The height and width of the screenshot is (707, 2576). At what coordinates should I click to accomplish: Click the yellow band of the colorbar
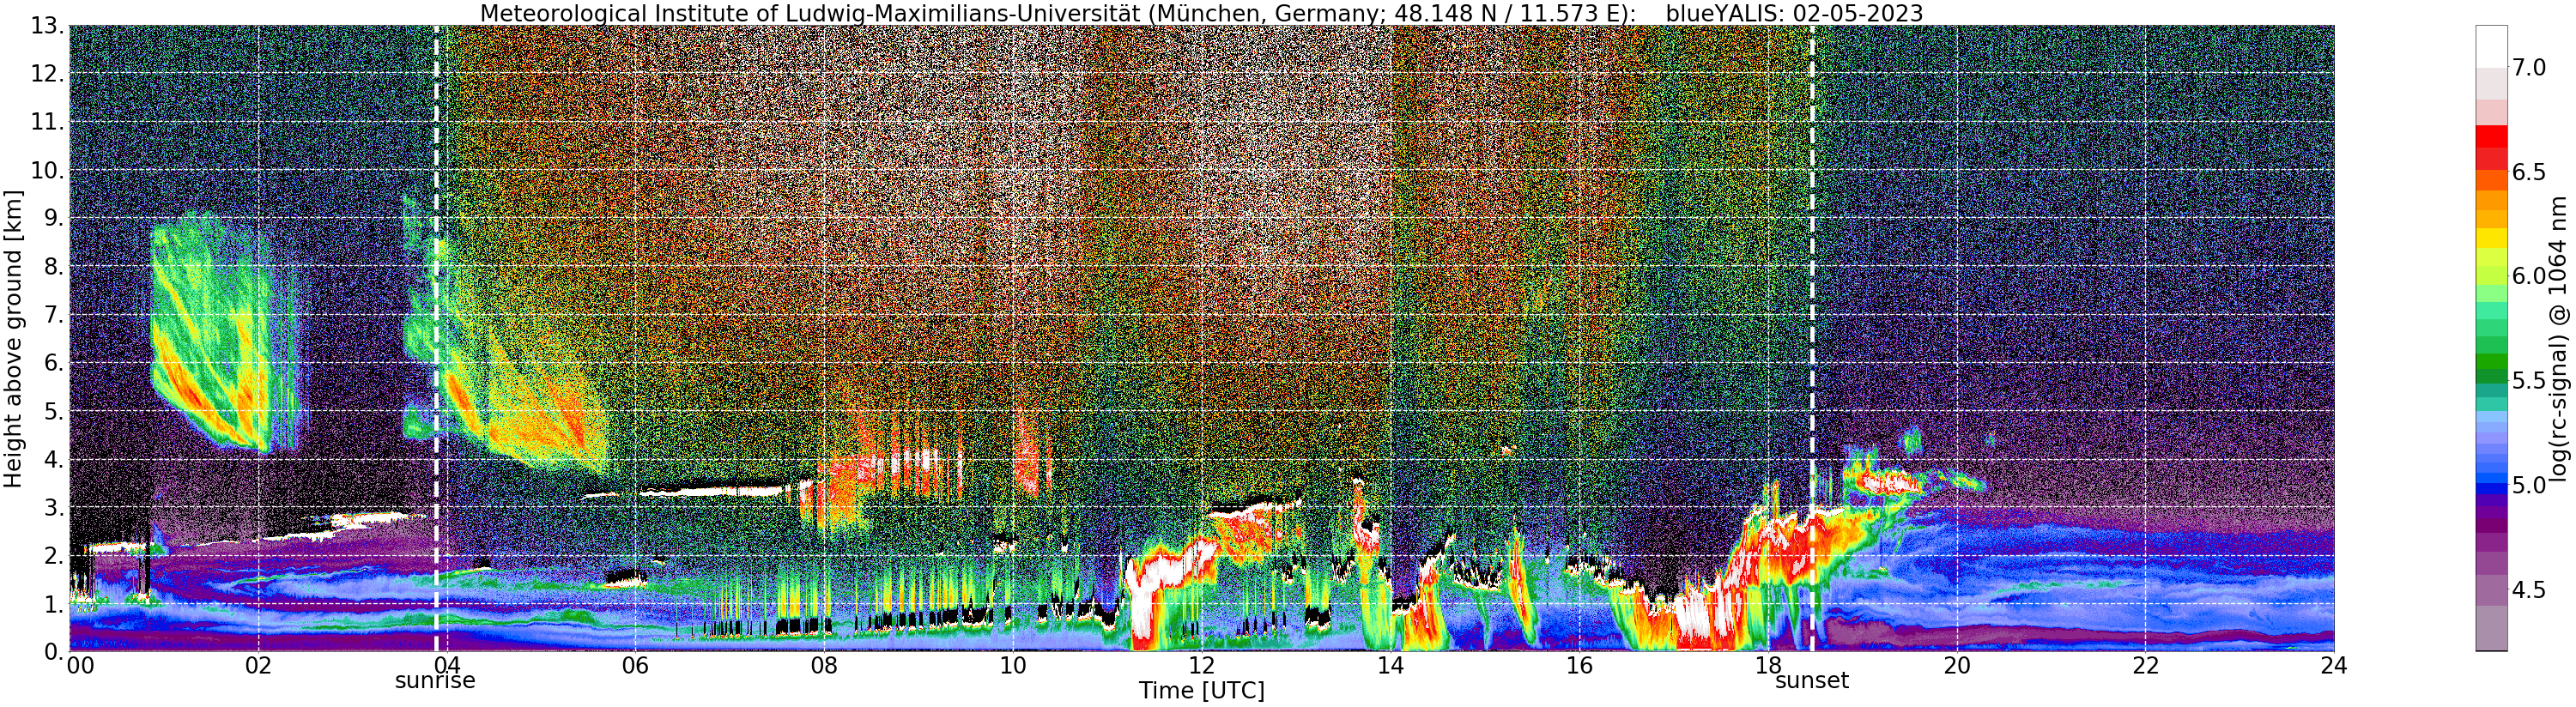click(2491, 239)
